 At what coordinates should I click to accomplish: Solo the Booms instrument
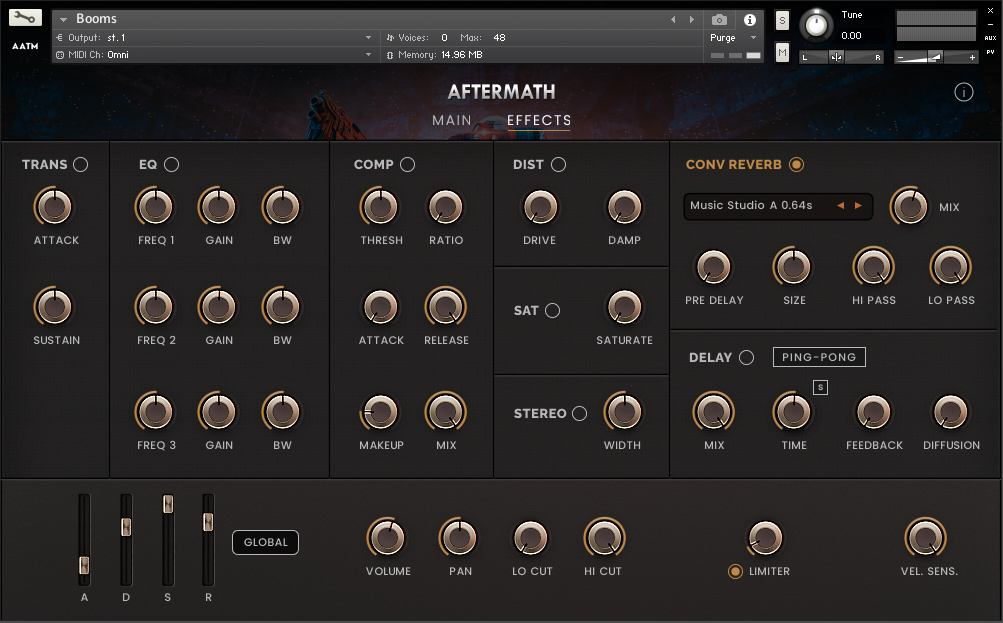click(x=782, y=20)
